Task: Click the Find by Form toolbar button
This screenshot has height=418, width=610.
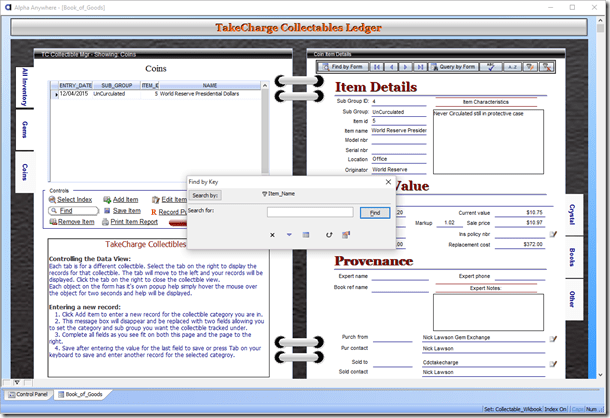Action: (x=344, y=67)
